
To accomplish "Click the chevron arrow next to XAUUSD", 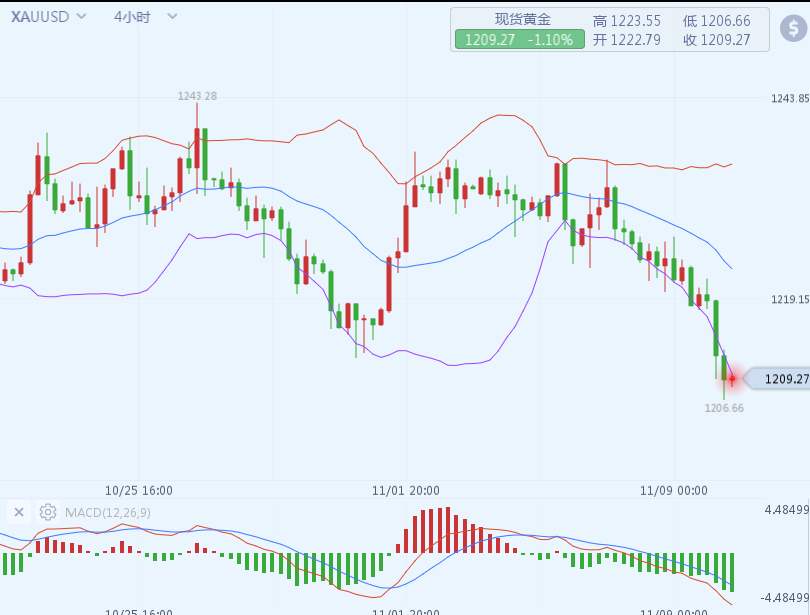I will [81, 17].
